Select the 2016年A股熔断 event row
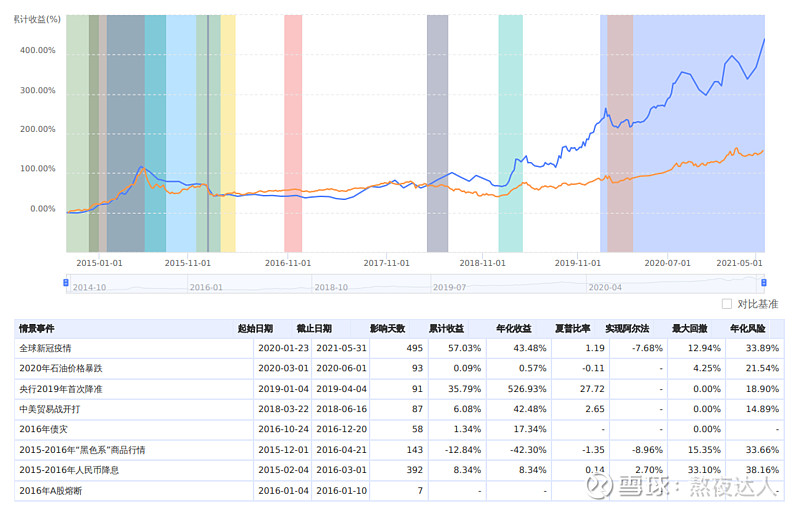The image size is (800, 511). click(399, 491)
